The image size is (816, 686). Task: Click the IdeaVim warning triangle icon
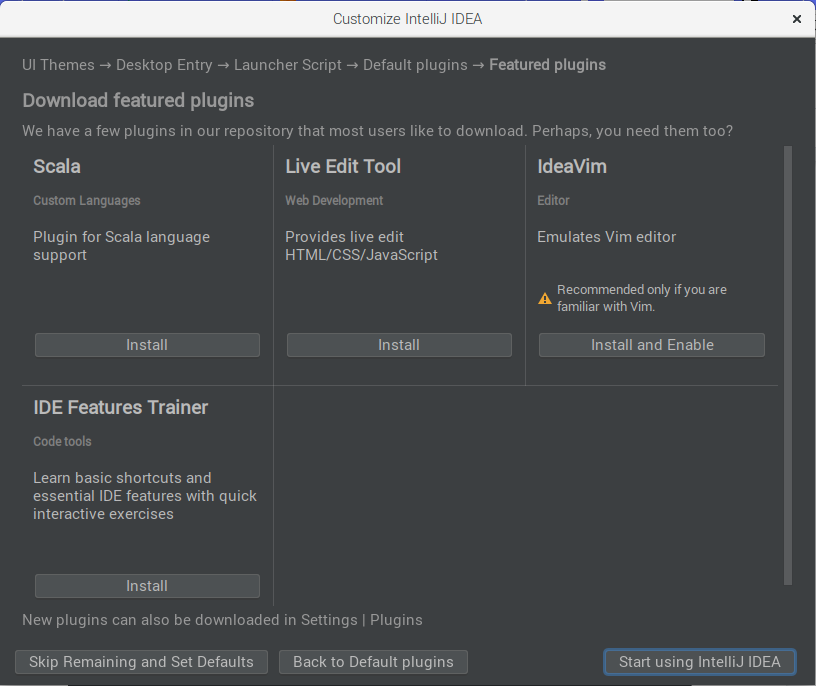pos(545,298)
